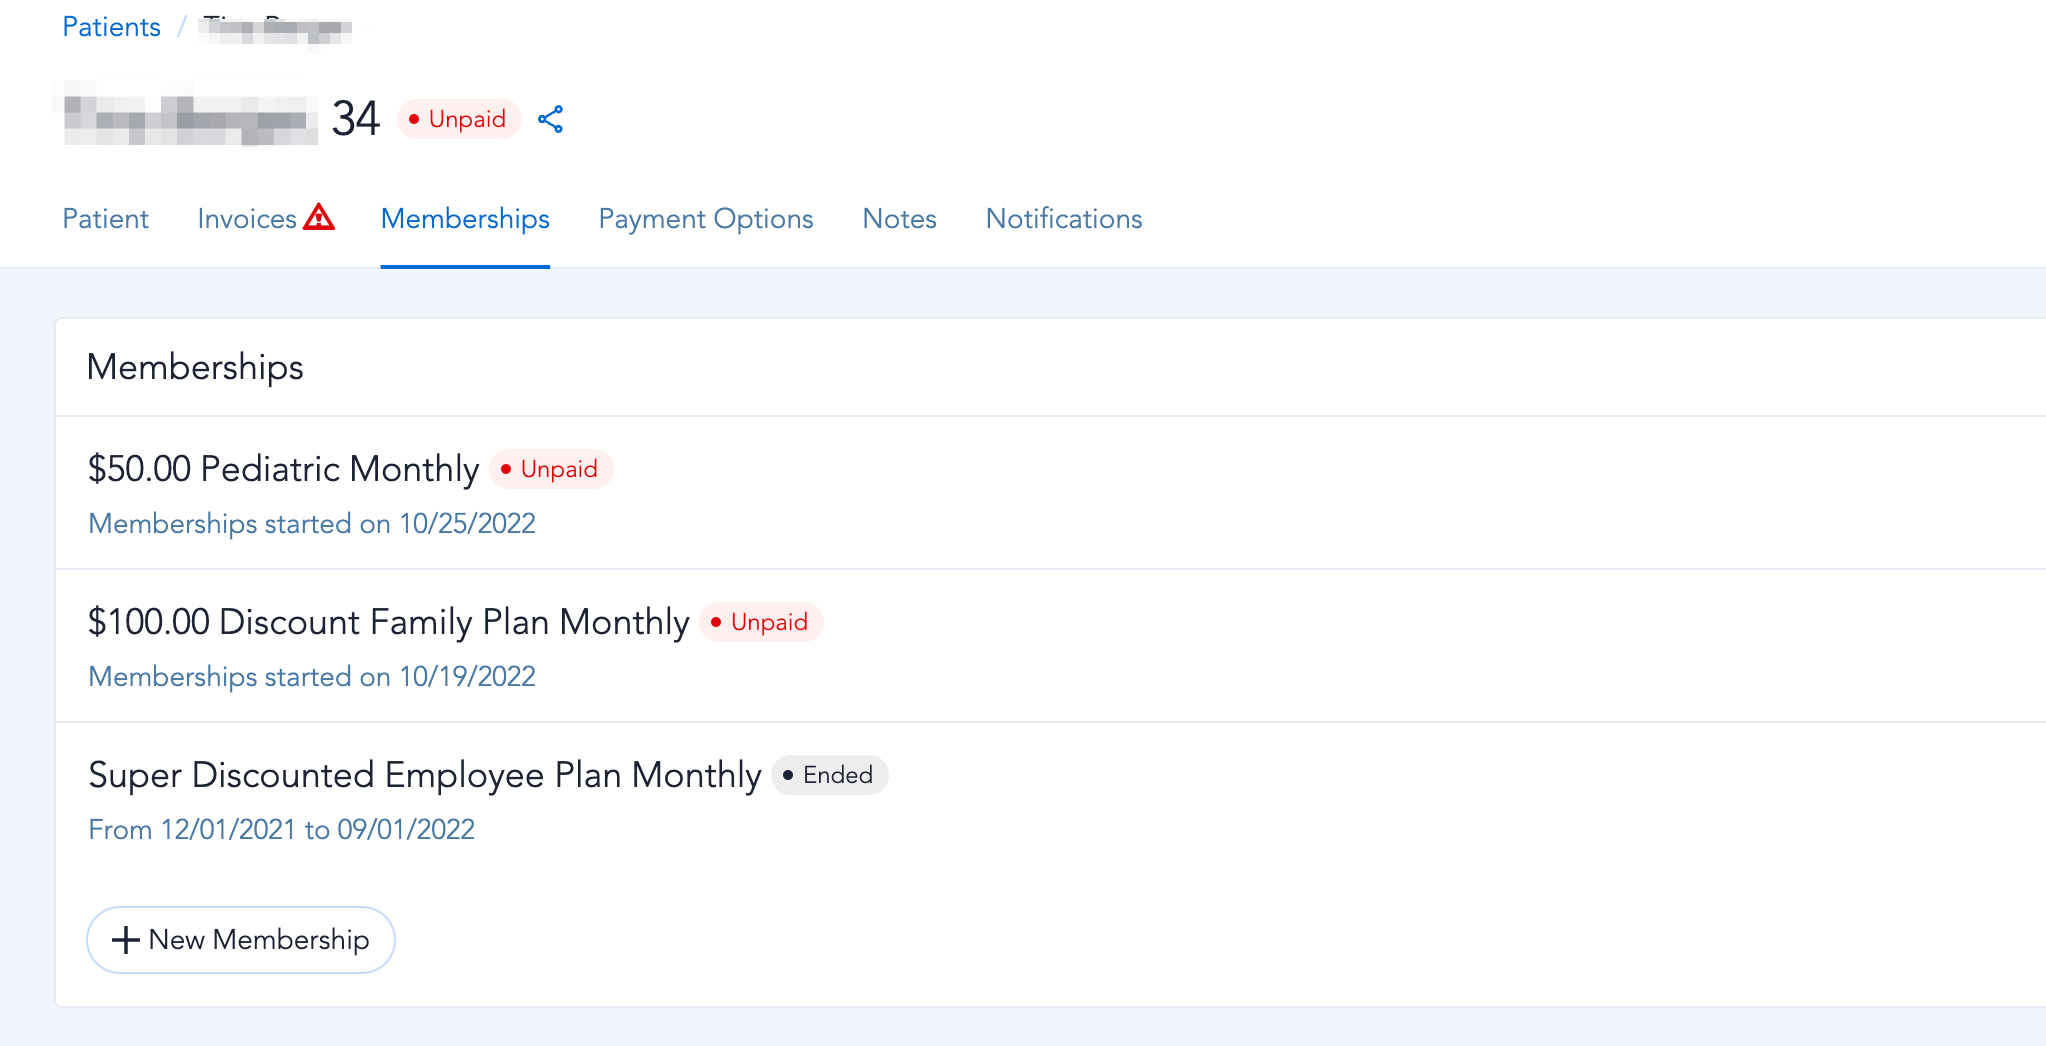This screenshot has width=2046, height=1046.
Task: Click the red warning triangle on Invoices
Action: pos(319,216)
